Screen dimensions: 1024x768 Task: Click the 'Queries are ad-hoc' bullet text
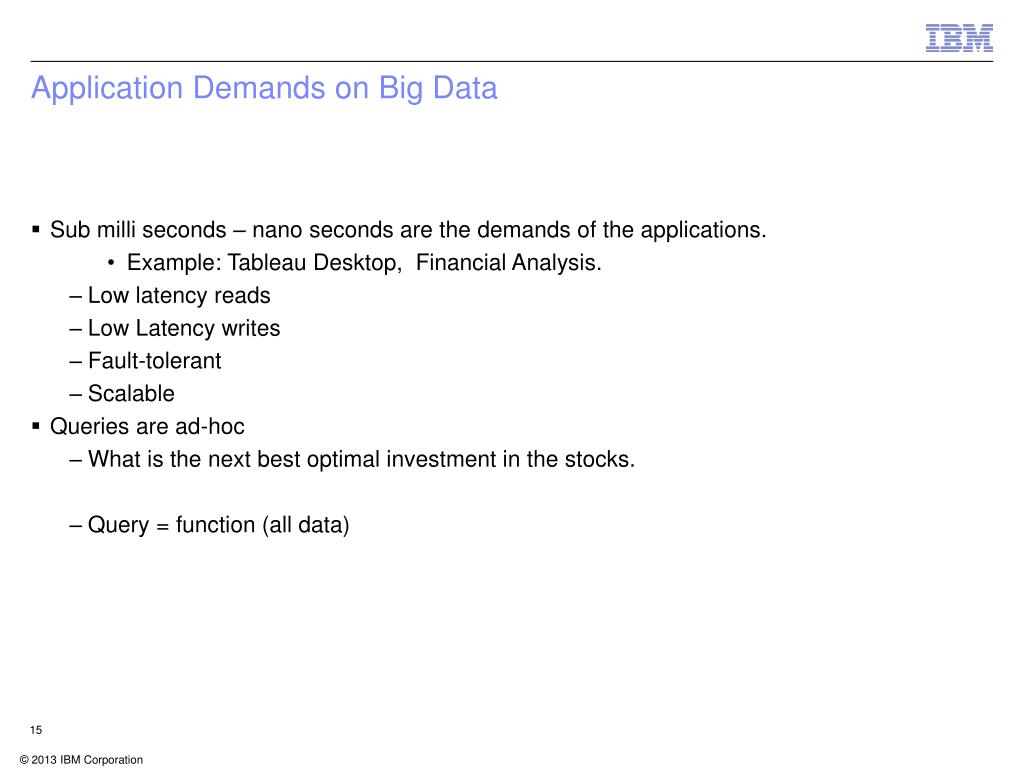tap(147, 427)
